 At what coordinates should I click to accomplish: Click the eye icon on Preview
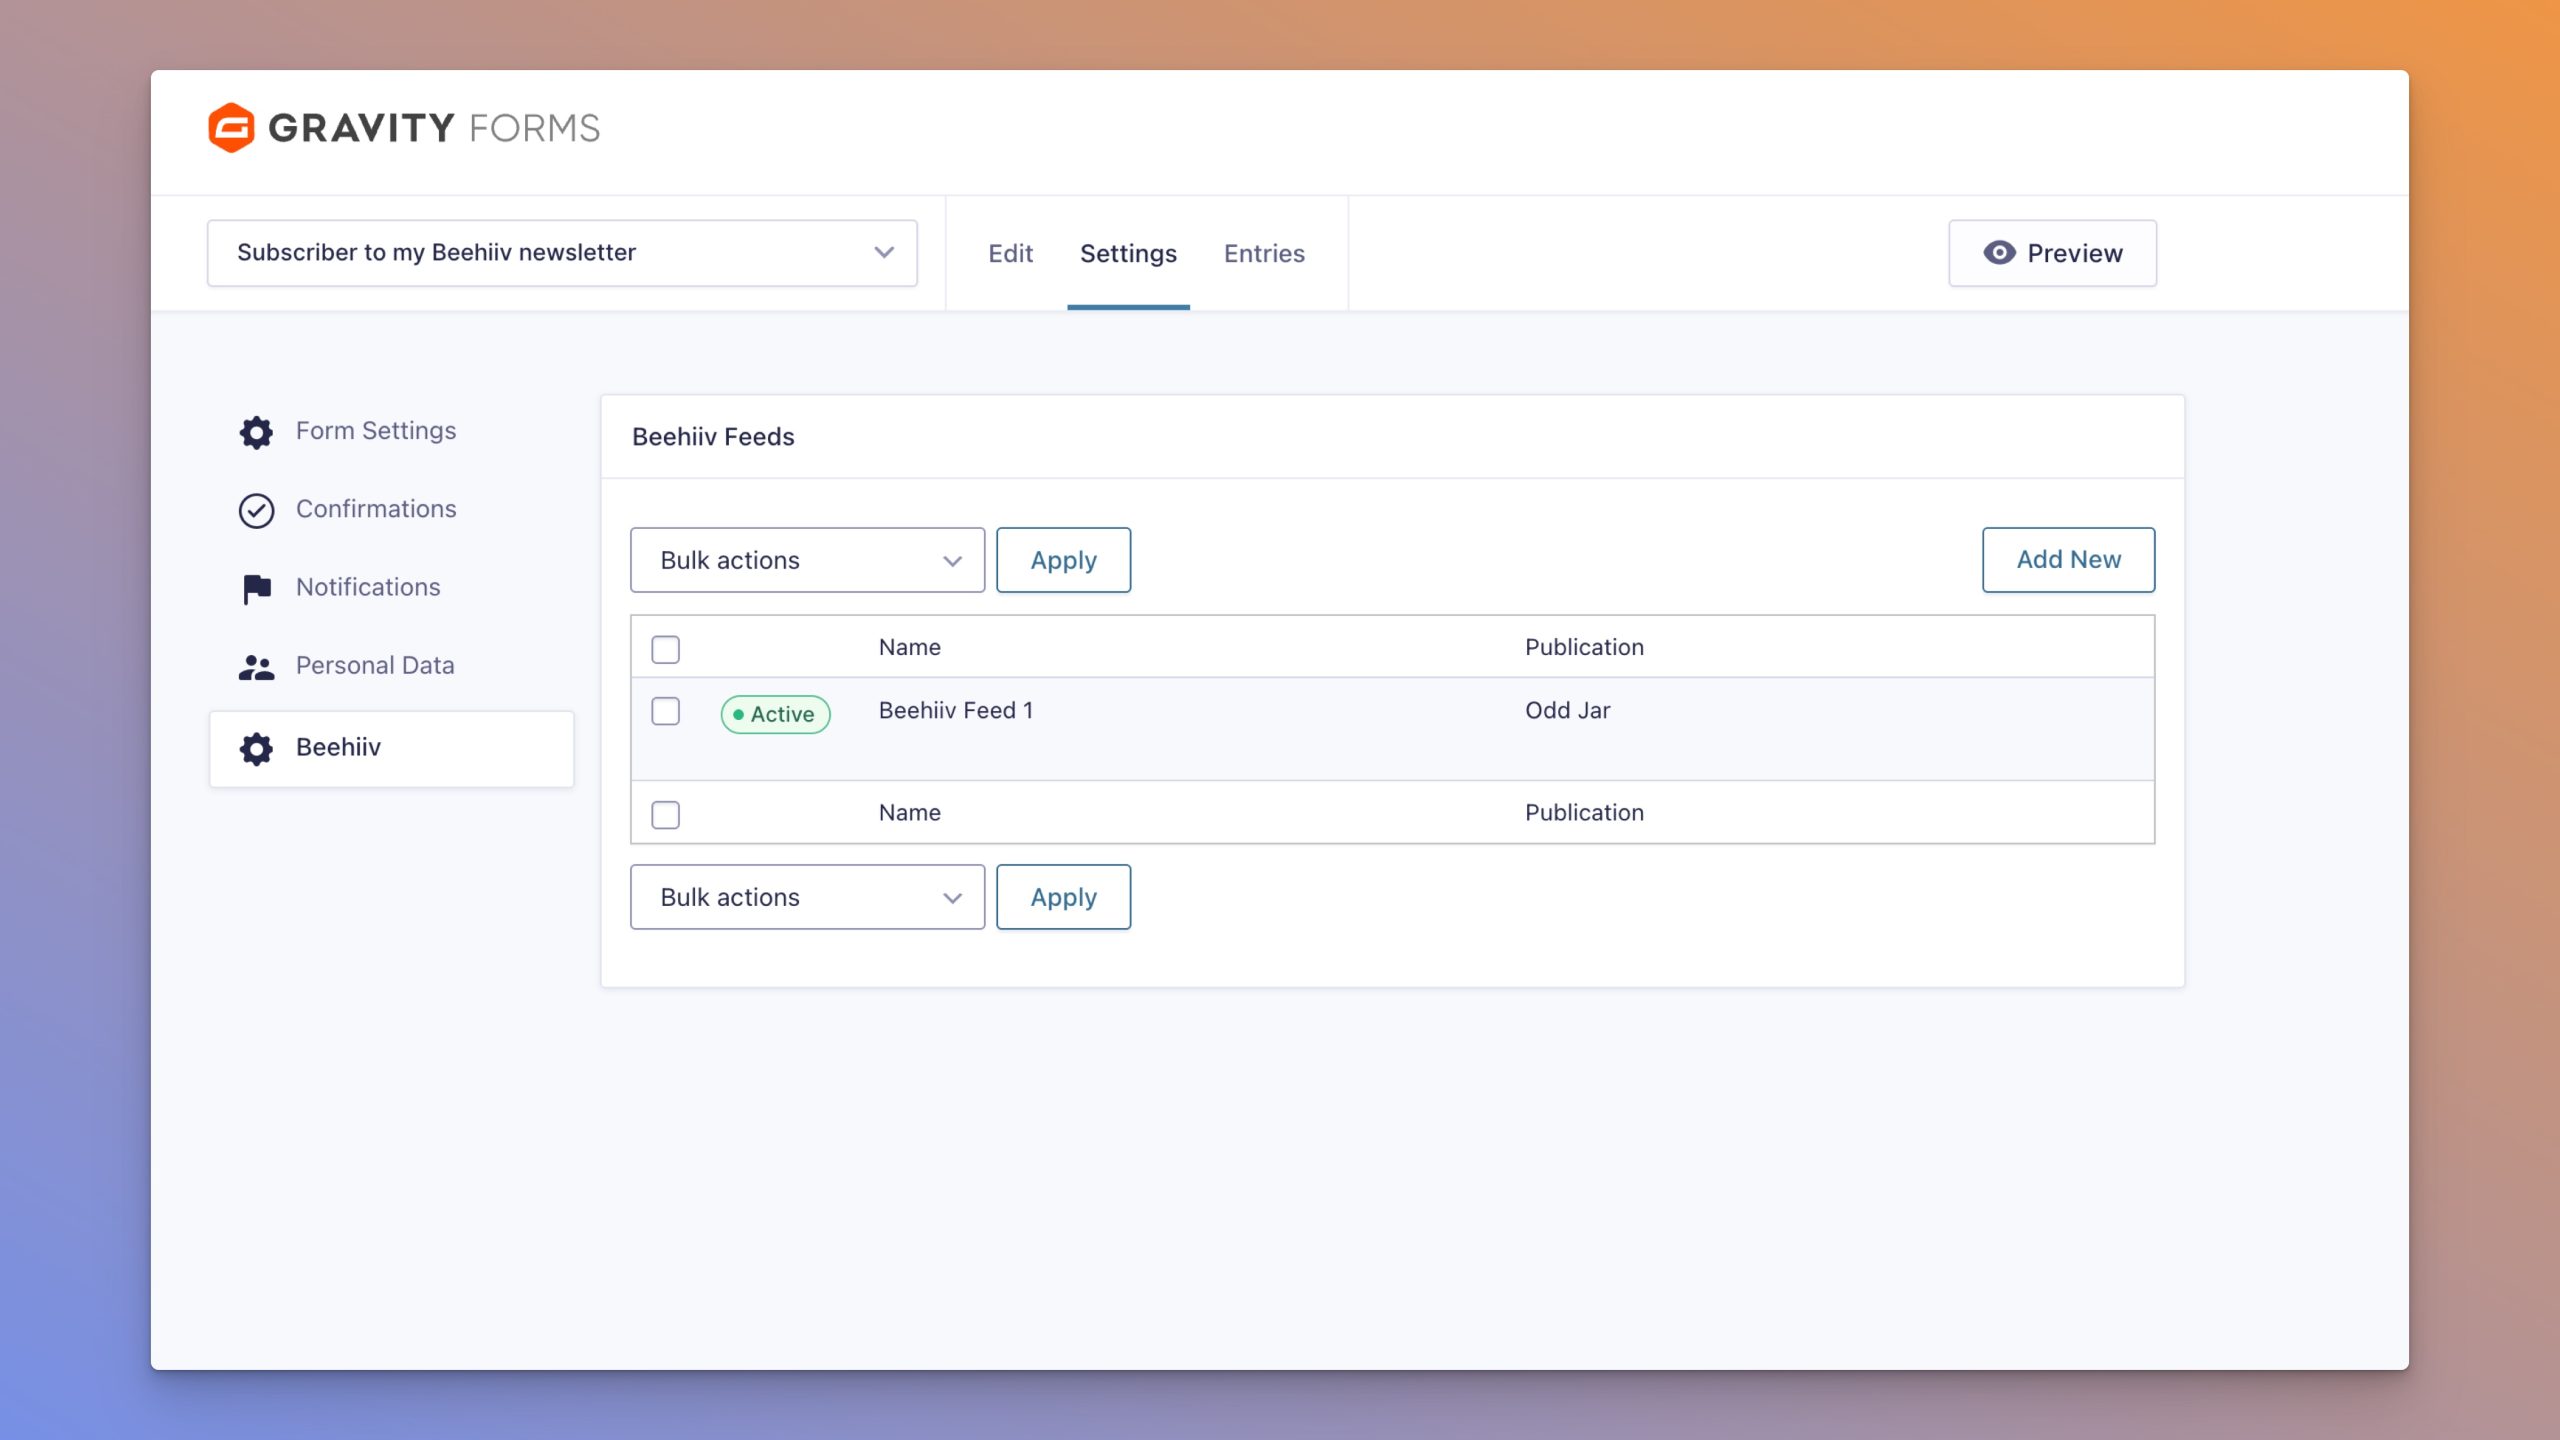[1999, 253]
